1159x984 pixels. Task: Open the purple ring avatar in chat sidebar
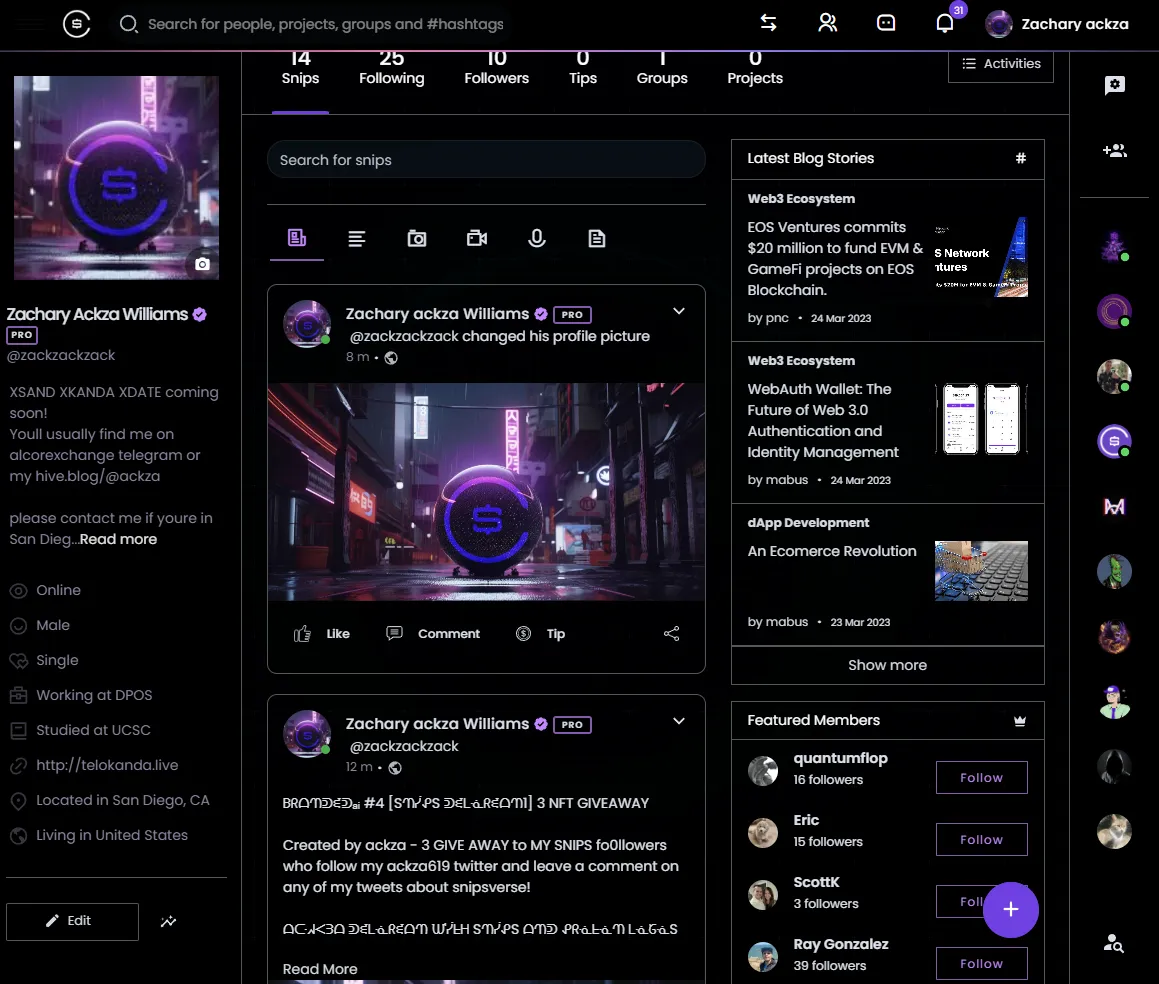[1114, 311]
